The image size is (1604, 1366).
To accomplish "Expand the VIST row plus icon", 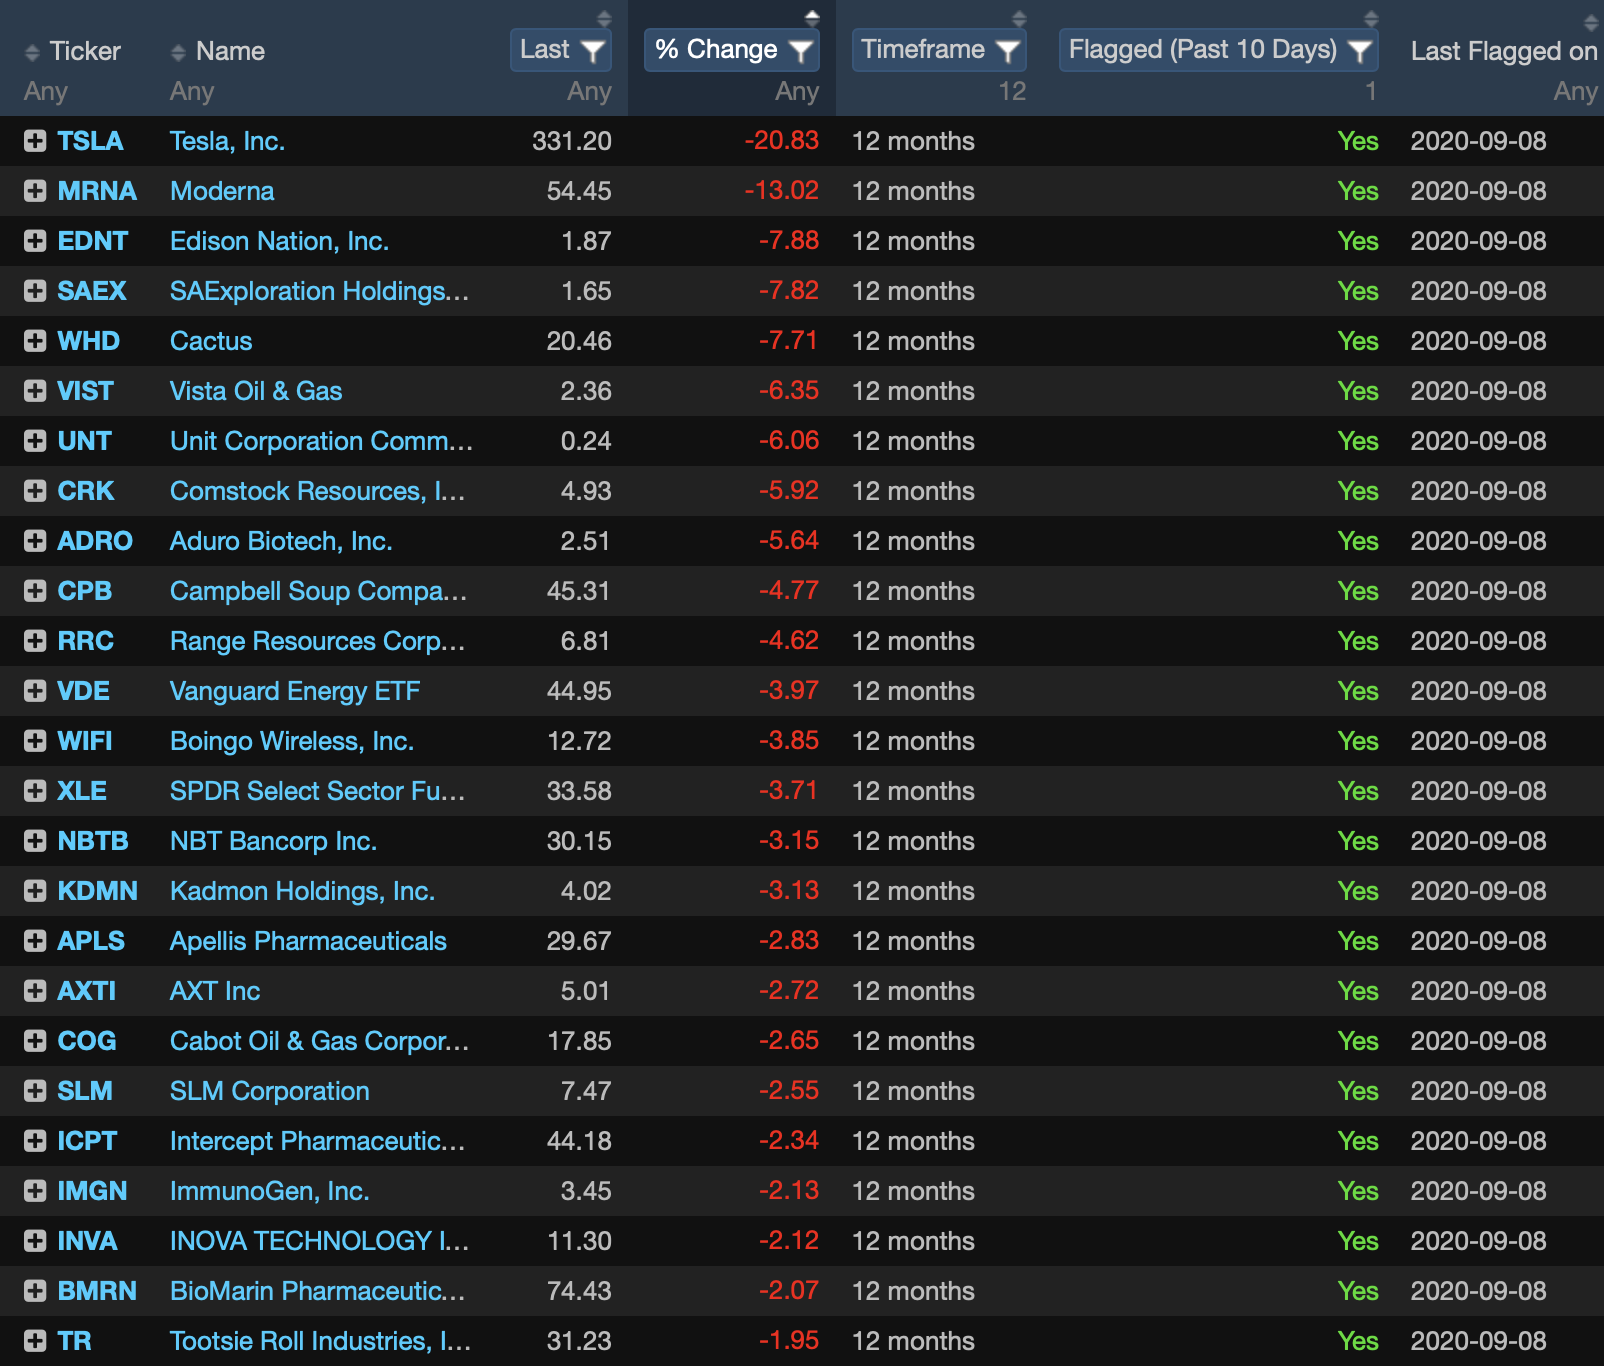I will pos(35,391).
